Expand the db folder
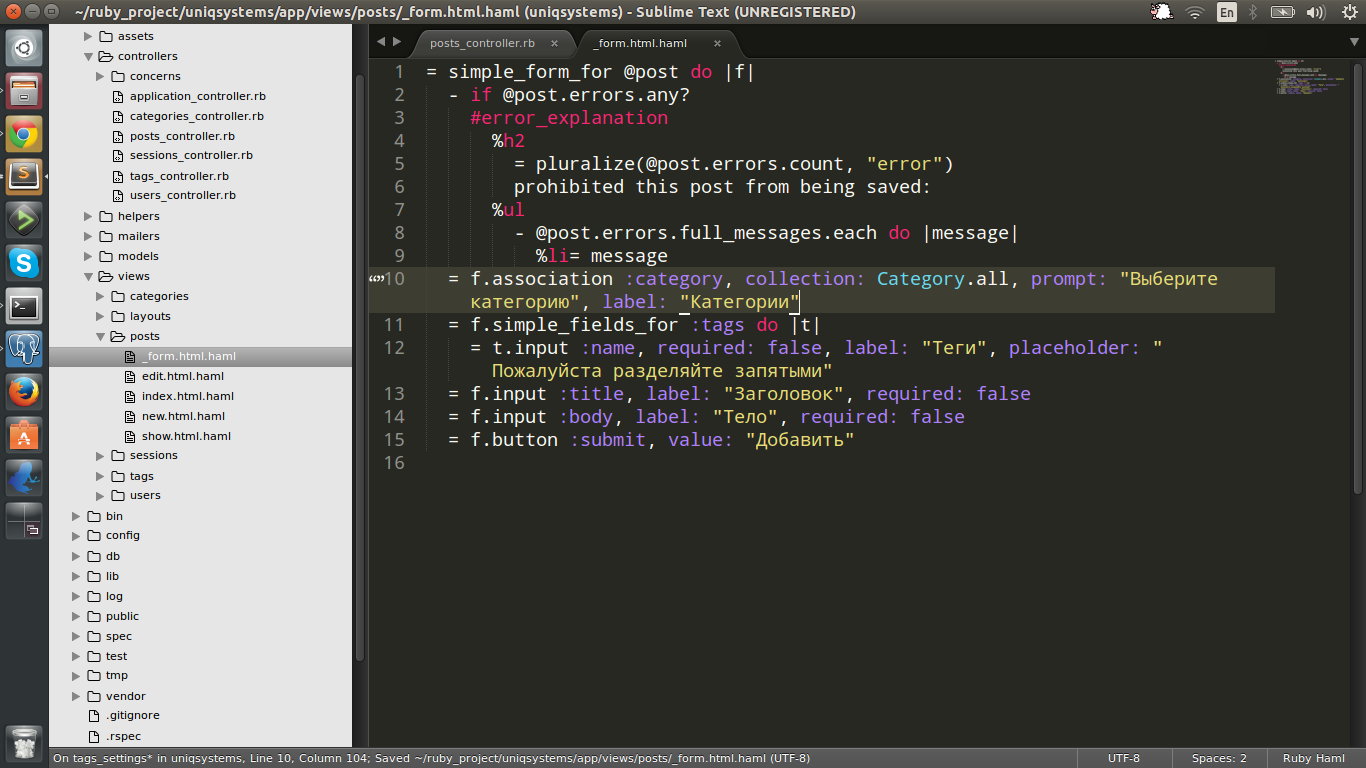The image size is (1366, 768). coord(77,556)
